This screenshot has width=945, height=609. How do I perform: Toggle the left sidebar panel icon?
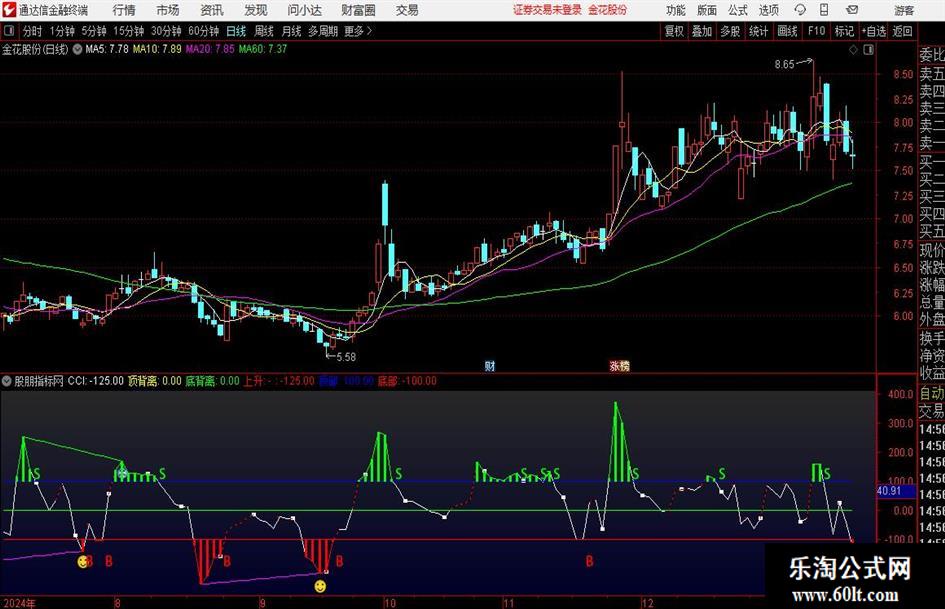8,31
